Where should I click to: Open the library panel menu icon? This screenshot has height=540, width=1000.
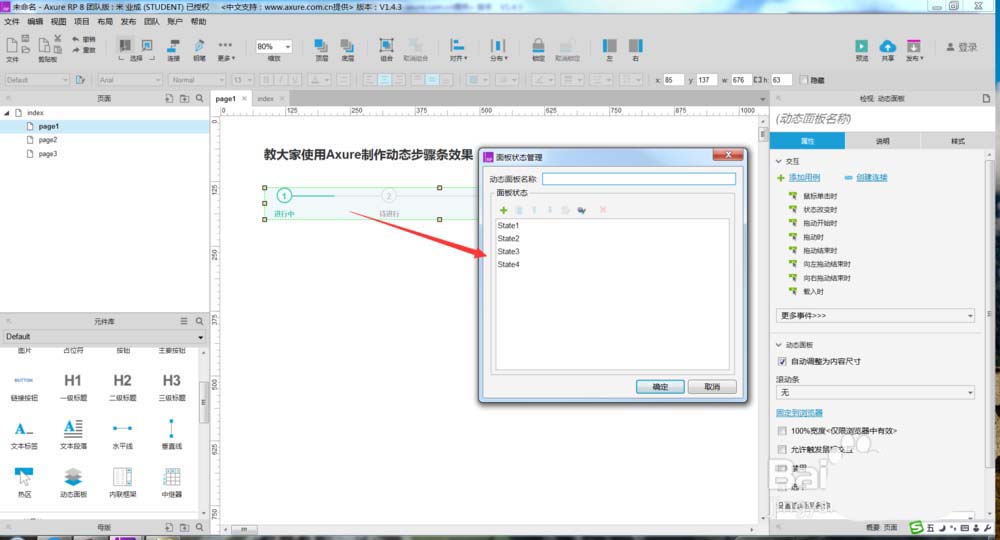184,321
